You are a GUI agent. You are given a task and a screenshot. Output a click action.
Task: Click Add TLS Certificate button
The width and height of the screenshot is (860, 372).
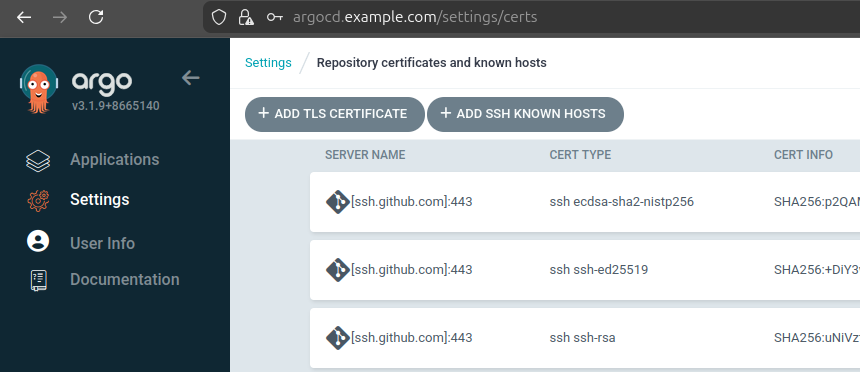[335, 114]
